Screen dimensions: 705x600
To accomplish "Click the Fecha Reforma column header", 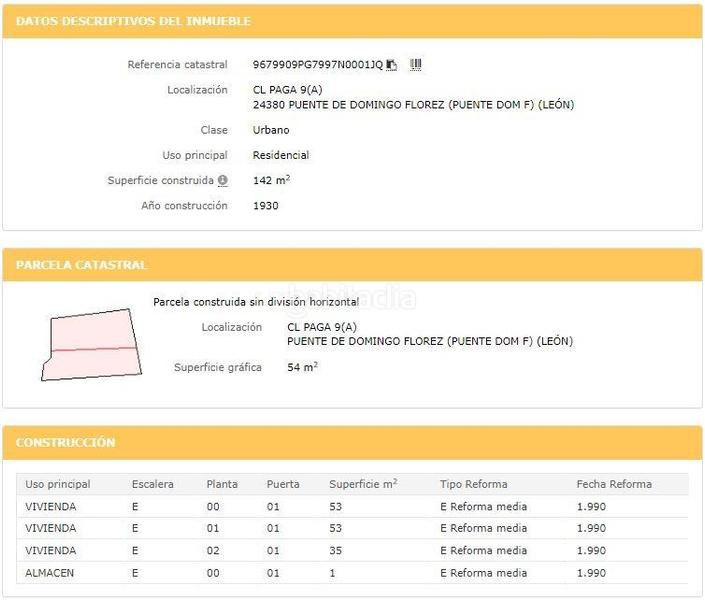I will [x=614, y=484].
